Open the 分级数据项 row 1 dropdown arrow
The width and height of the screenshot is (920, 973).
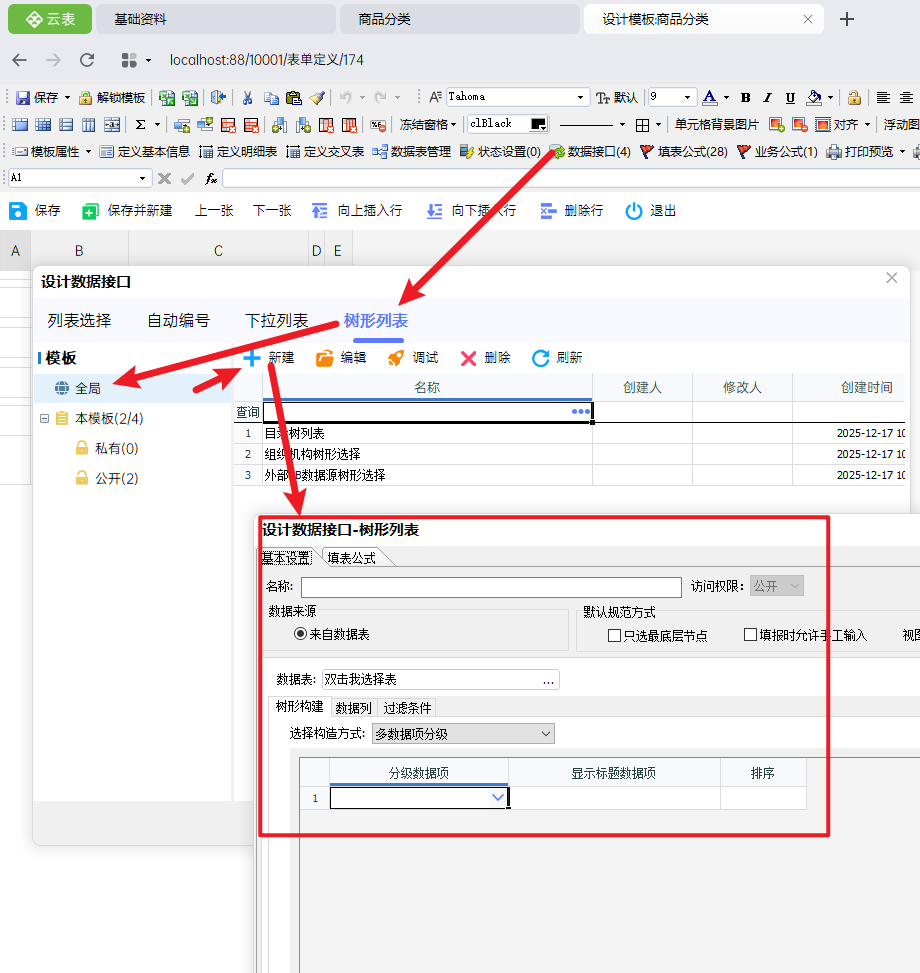pyautogui.click(x=498, y=797)
